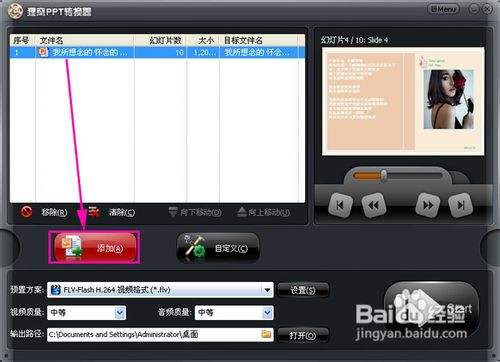Click the slide 4 preview thumbnail
This screenshot has height=362, width=500.
tap(403, 101)
